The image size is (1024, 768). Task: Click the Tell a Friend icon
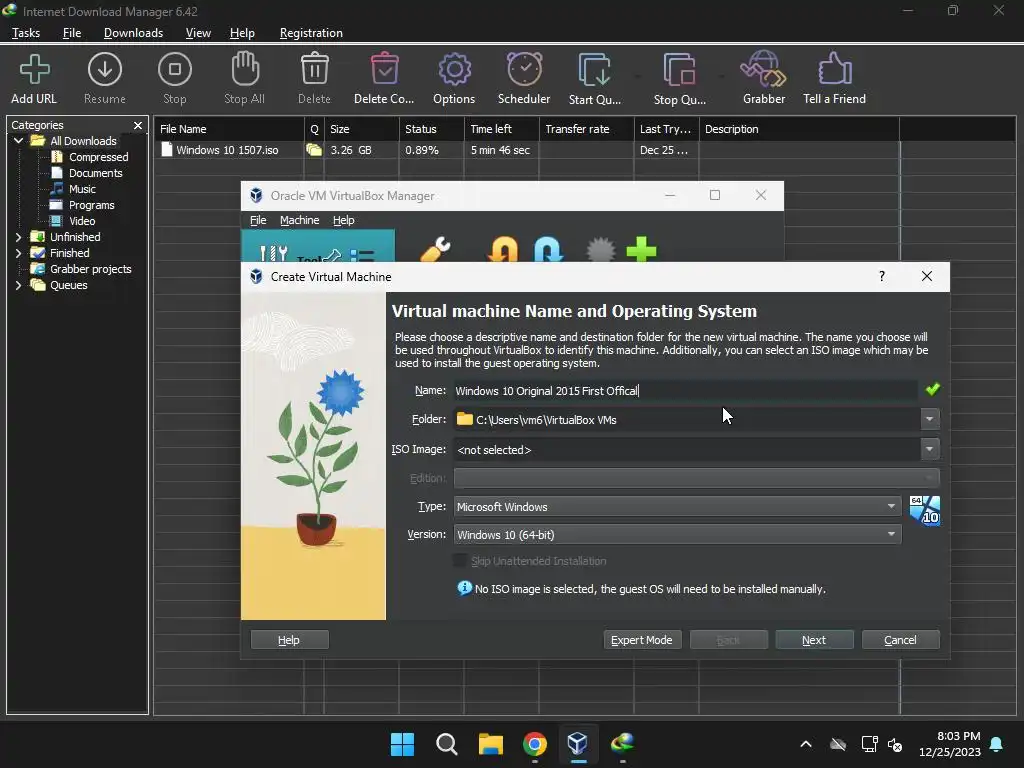pyautogui.click(x=835, y=69)
